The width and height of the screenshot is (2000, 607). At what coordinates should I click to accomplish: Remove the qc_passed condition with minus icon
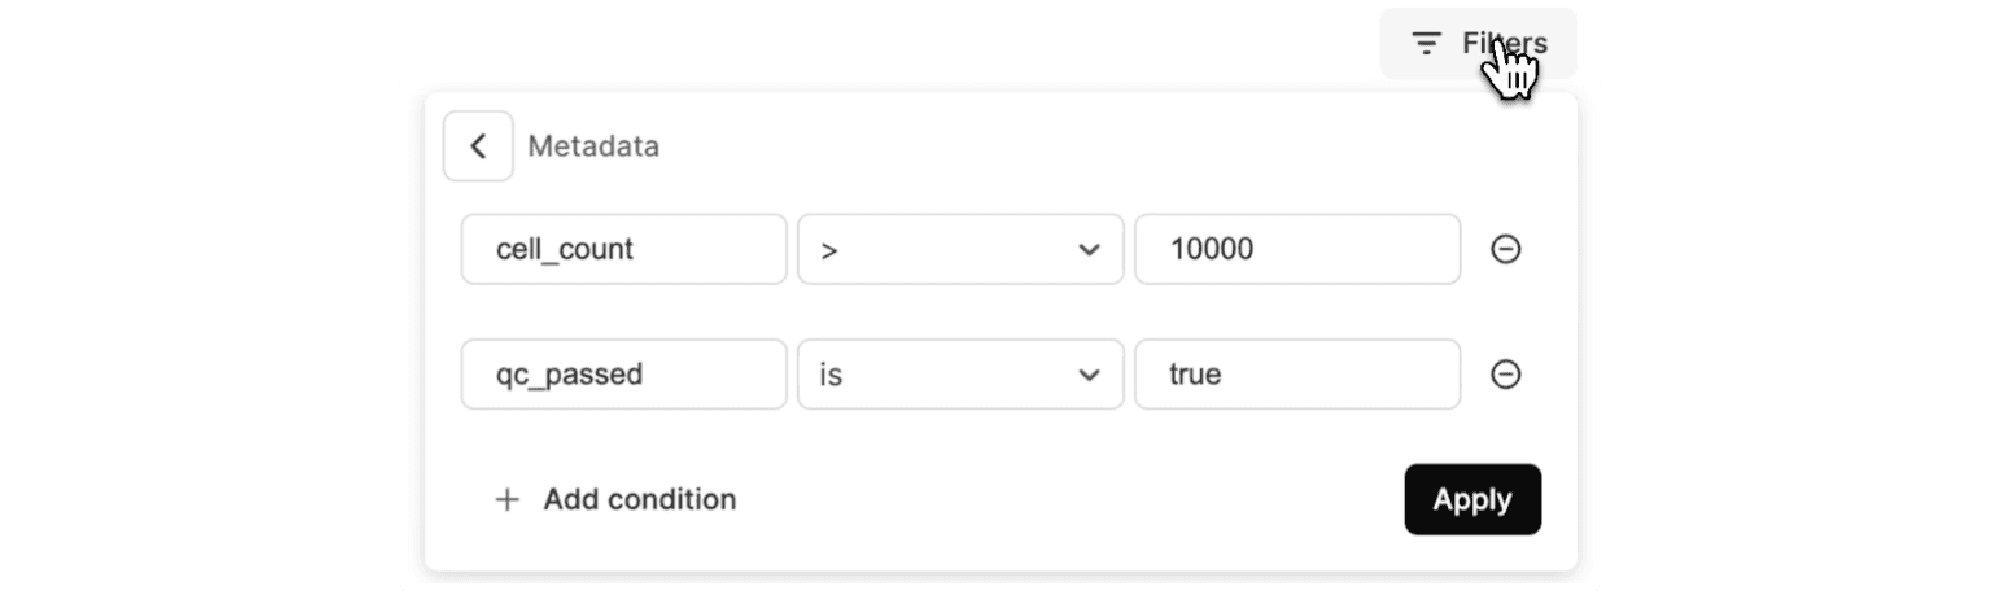(1505, 374)
